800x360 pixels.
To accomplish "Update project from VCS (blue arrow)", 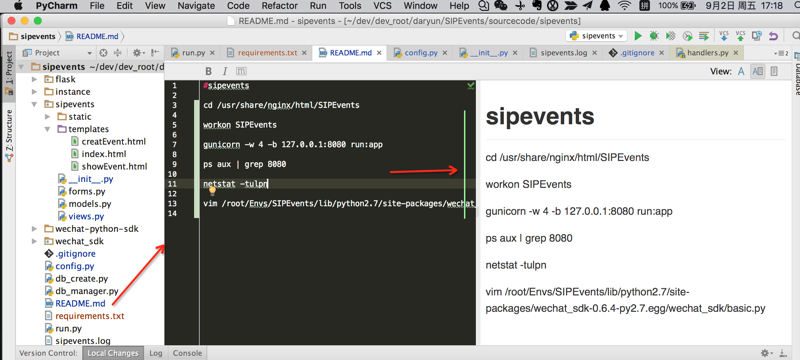I will point(723,36).
